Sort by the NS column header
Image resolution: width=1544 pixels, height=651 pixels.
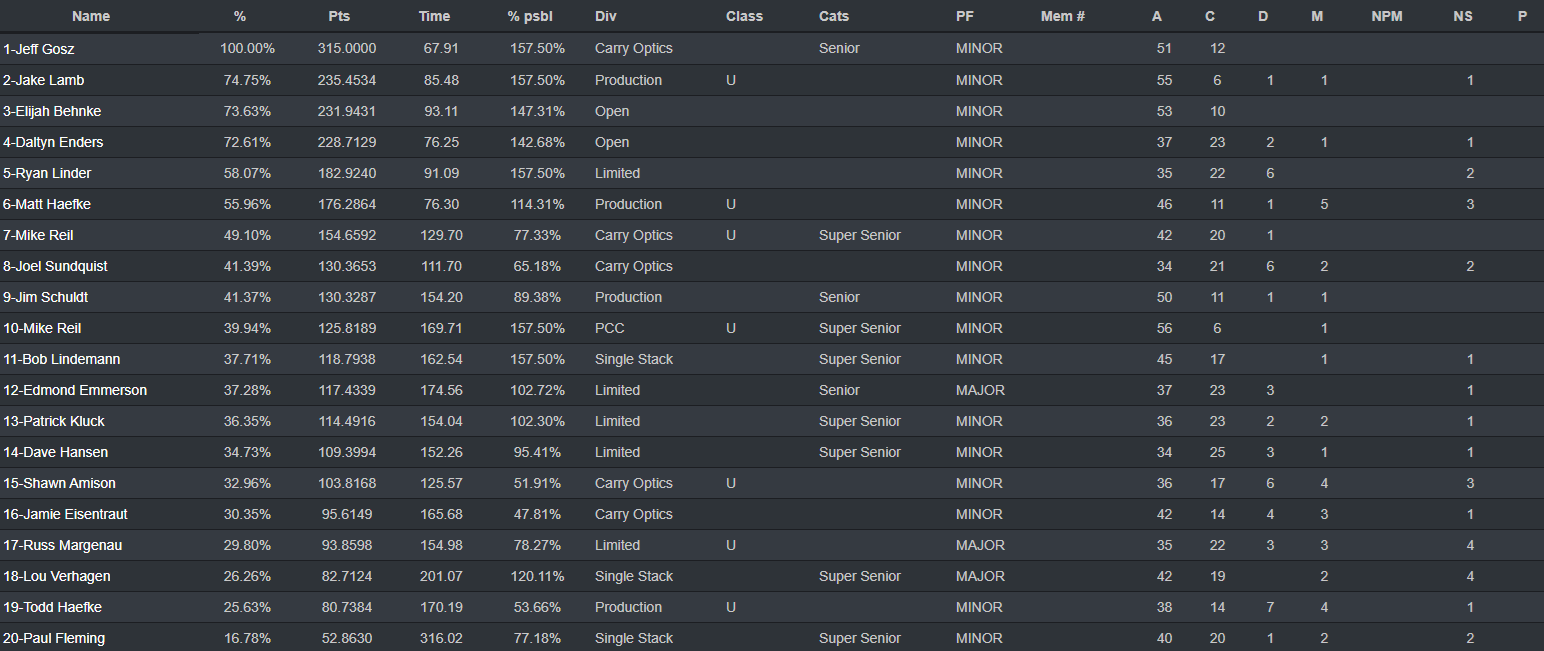1462,16
